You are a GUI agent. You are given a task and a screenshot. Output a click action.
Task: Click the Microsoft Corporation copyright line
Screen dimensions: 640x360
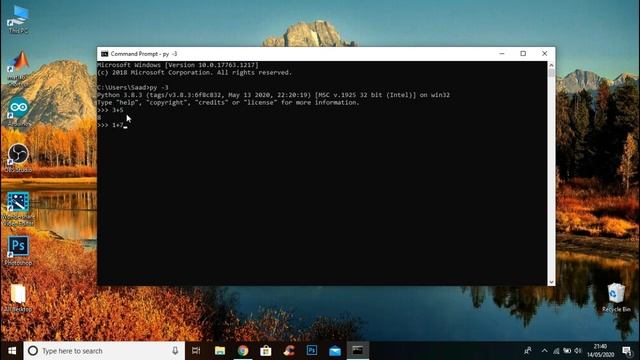coord(194,72)
